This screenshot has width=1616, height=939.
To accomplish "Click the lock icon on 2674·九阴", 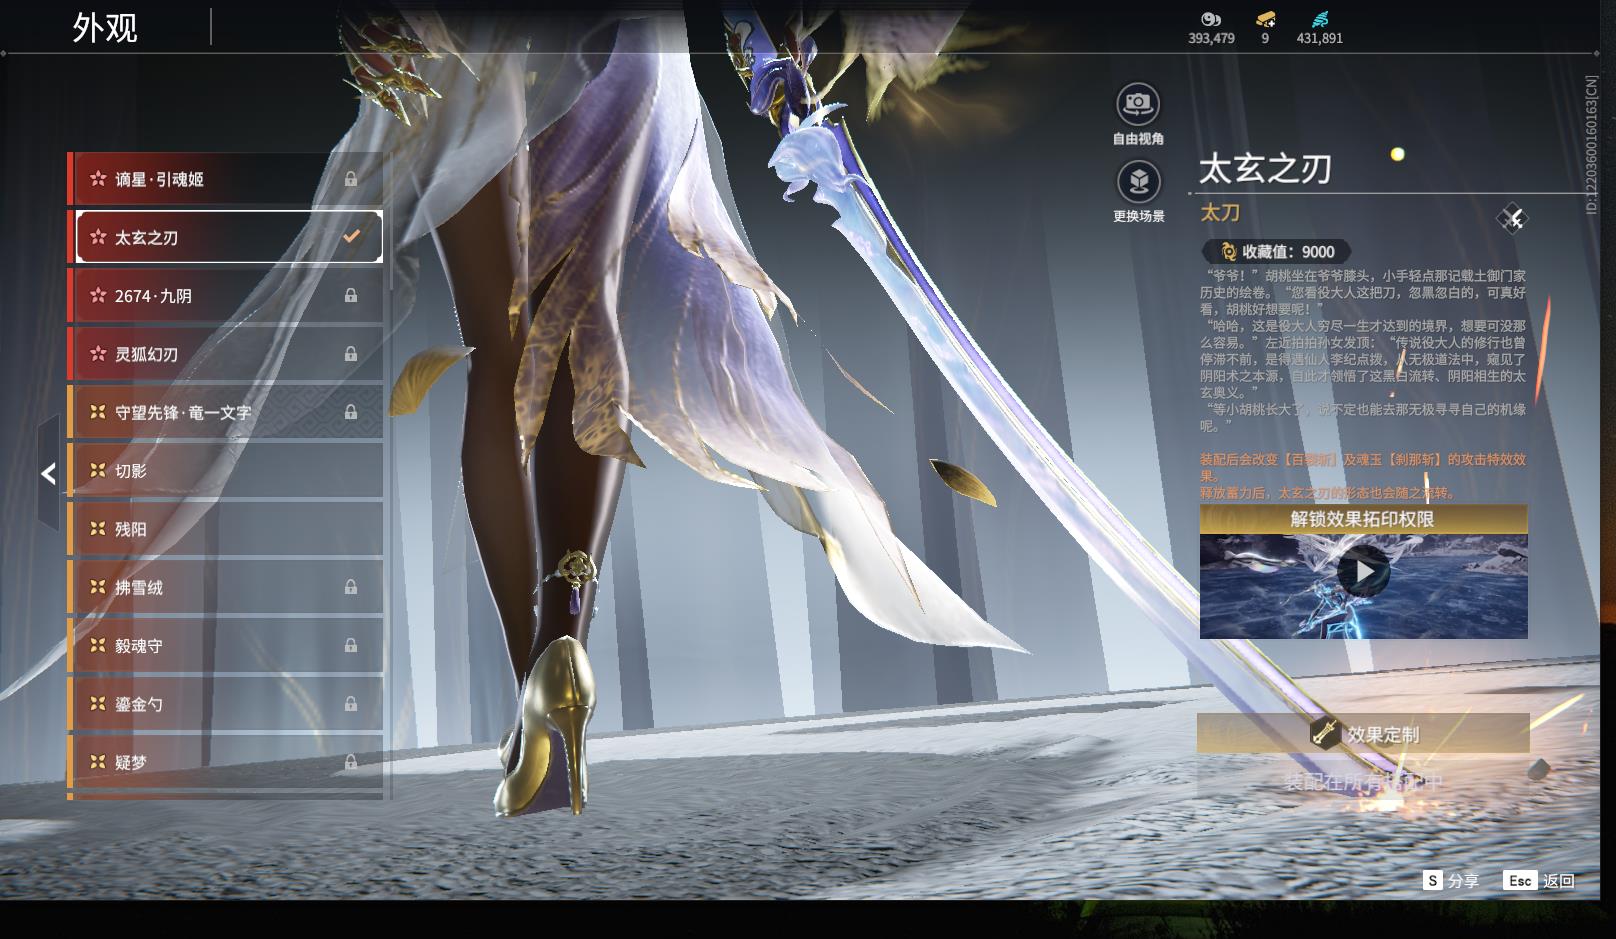I will (x=351, y=296).
